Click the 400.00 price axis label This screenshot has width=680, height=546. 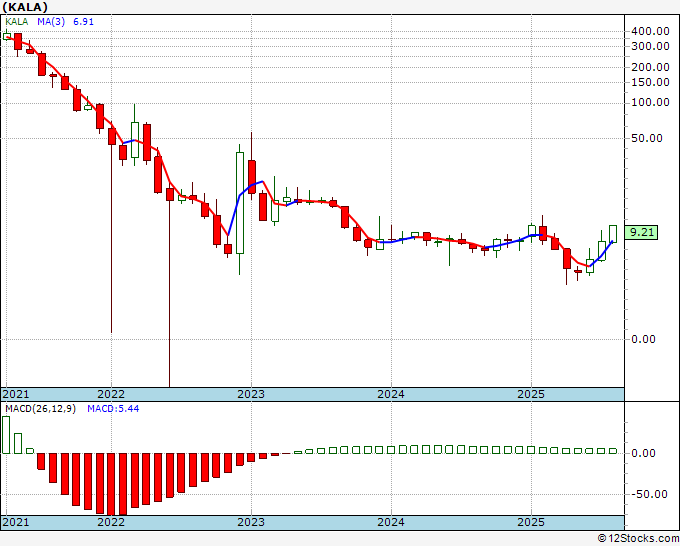tap(650, 31)
